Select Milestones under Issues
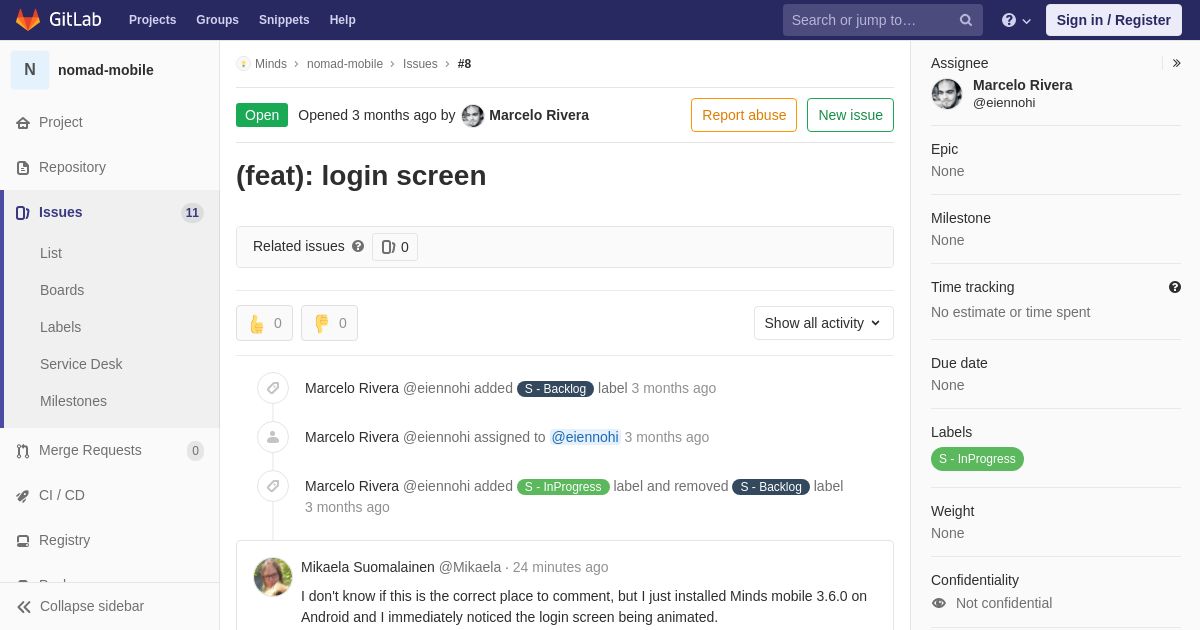Image resolution: width=1200 pixels, height=630 pixels. click(73, 401)
